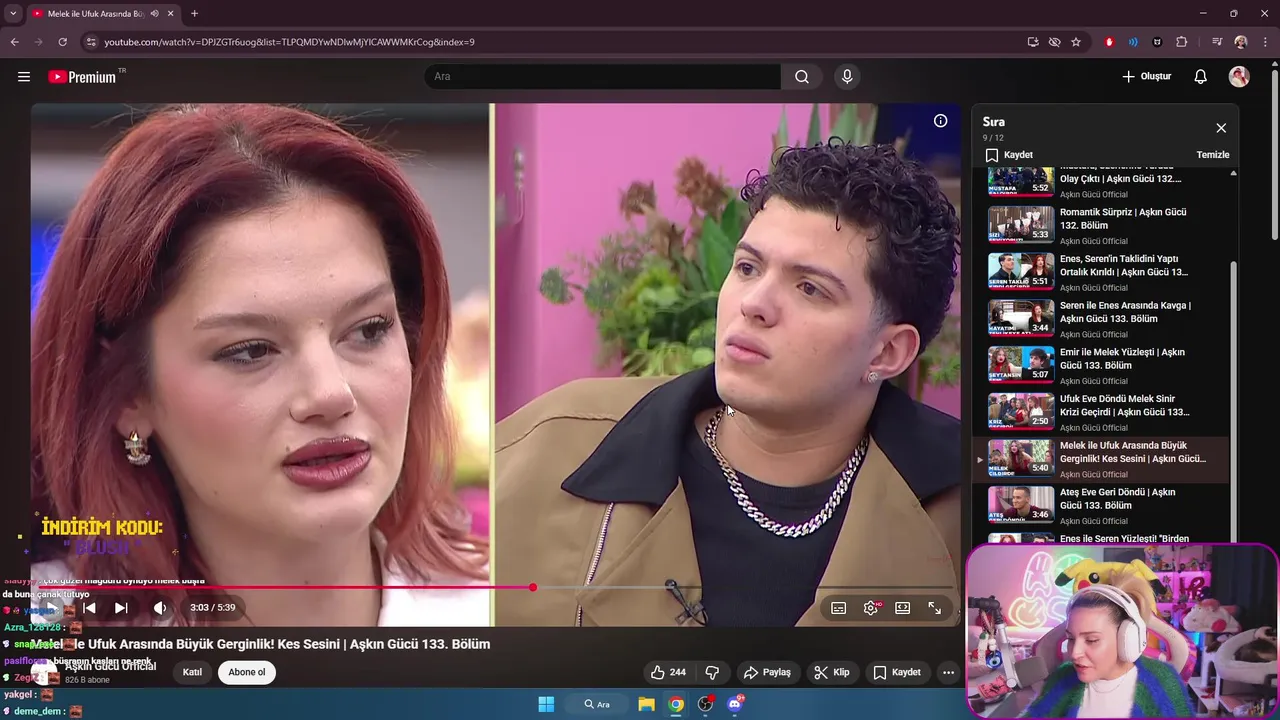Open YouTube account avatar menu

tap(1239, 77)
